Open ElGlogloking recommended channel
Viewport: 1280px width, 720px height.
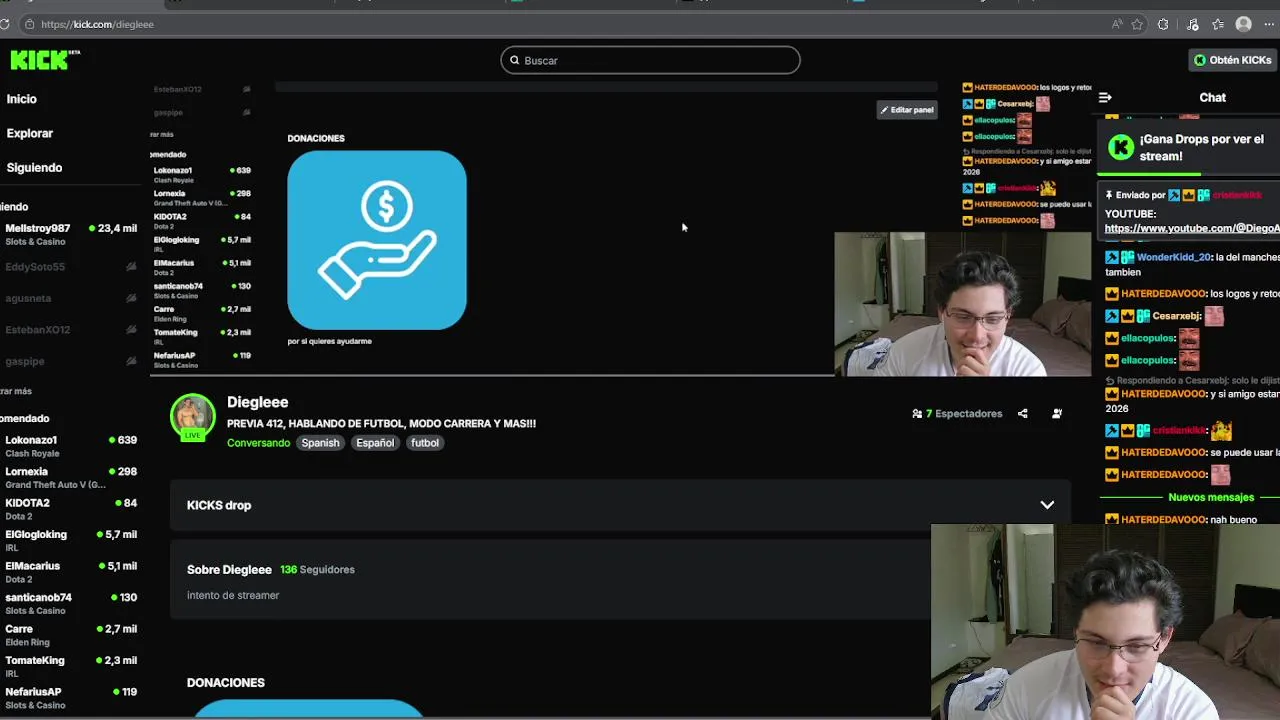[x=70, y=541]
